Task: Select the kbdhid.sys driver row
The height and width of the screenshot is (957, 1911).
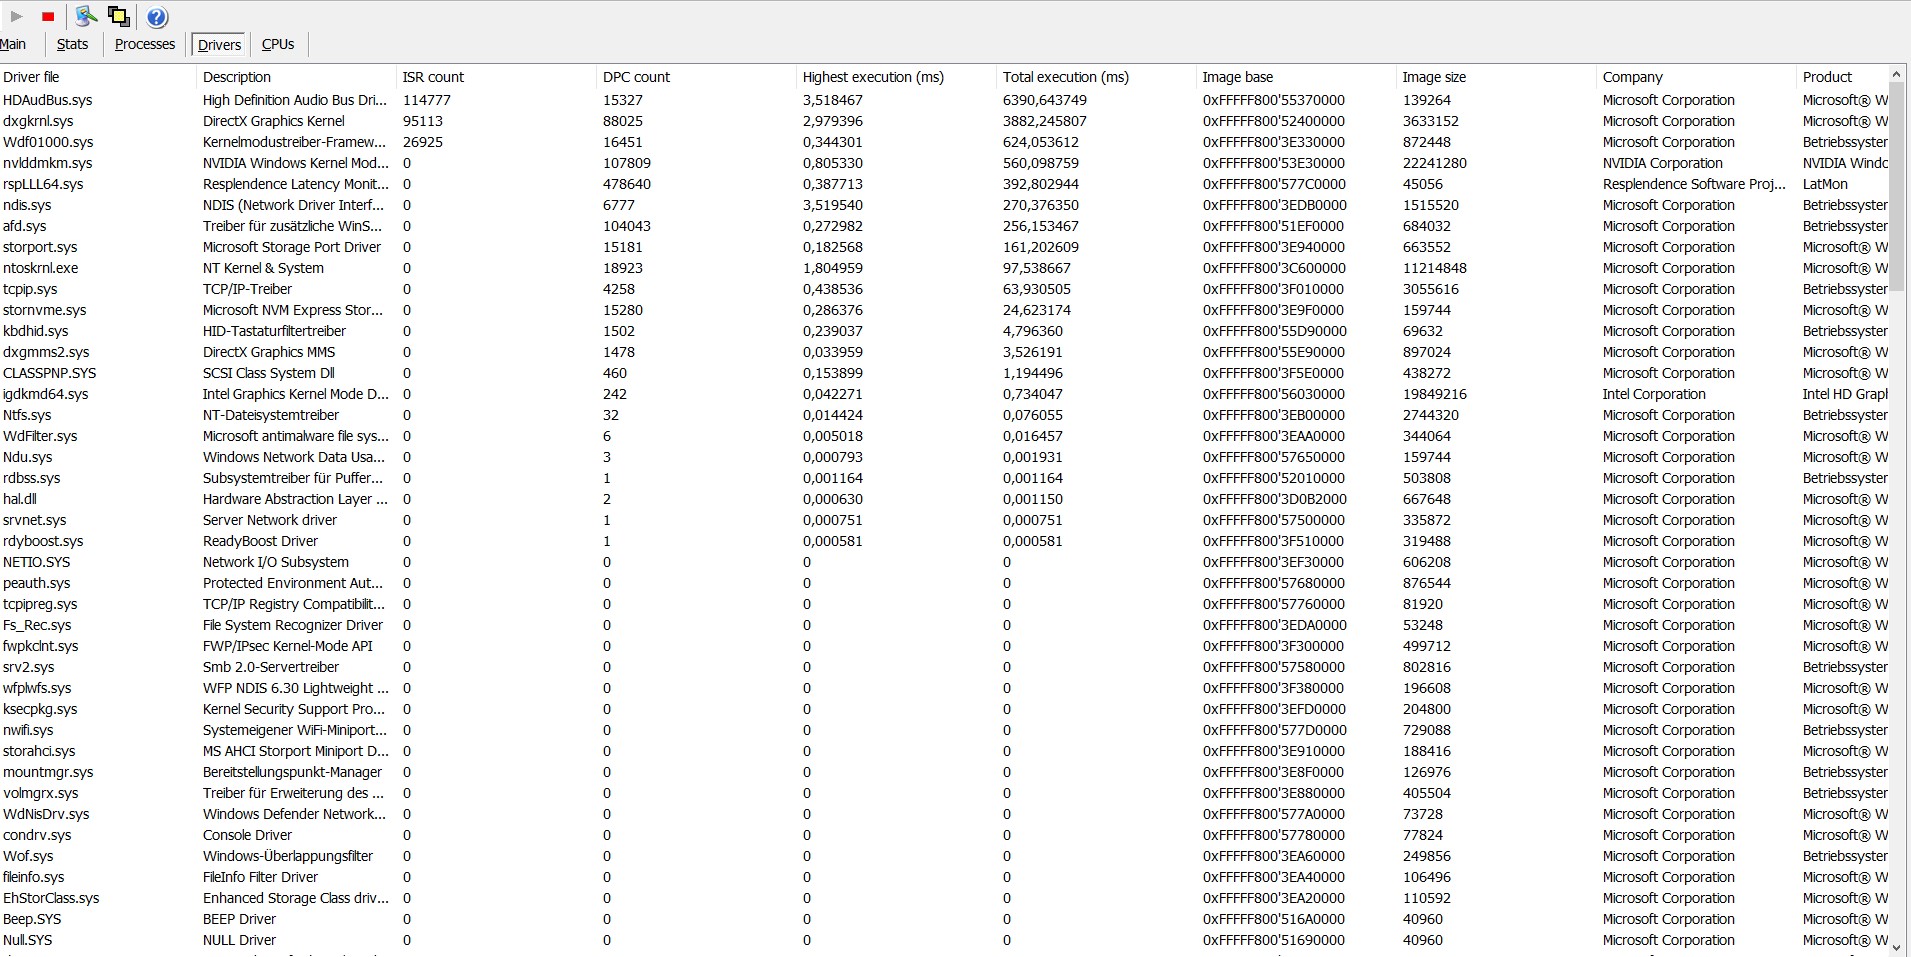Action: [944, 331]
